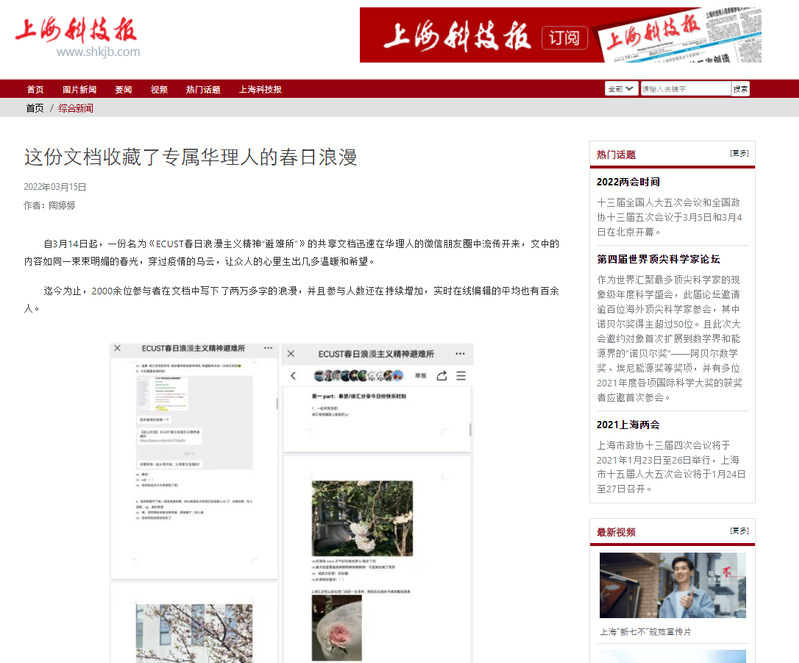Screen dimensions: 799x663
Task: Click 首页 in the breadcrumb
Action: click(35, 108)
